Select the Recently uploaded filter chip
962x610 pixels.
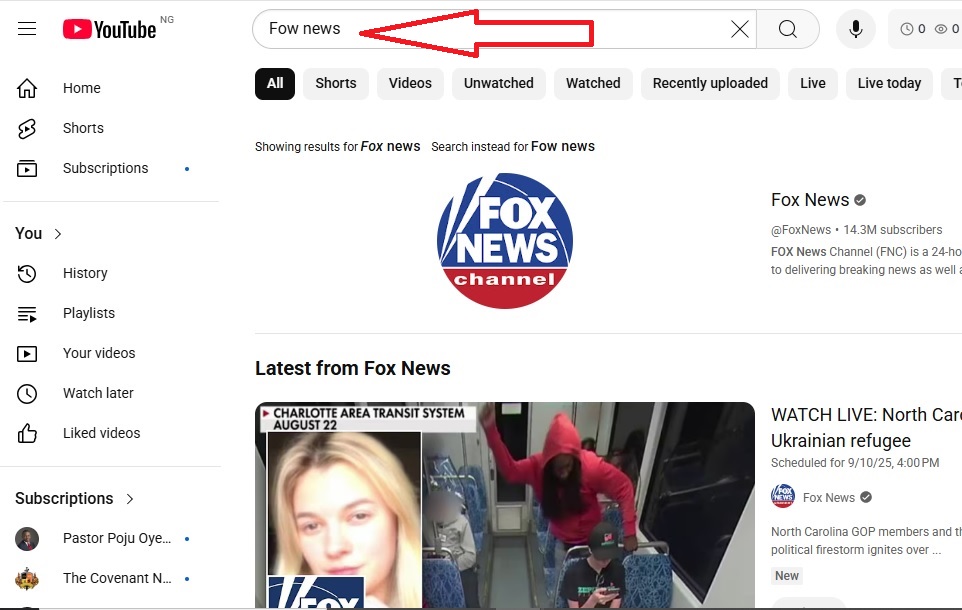(710, 83)
